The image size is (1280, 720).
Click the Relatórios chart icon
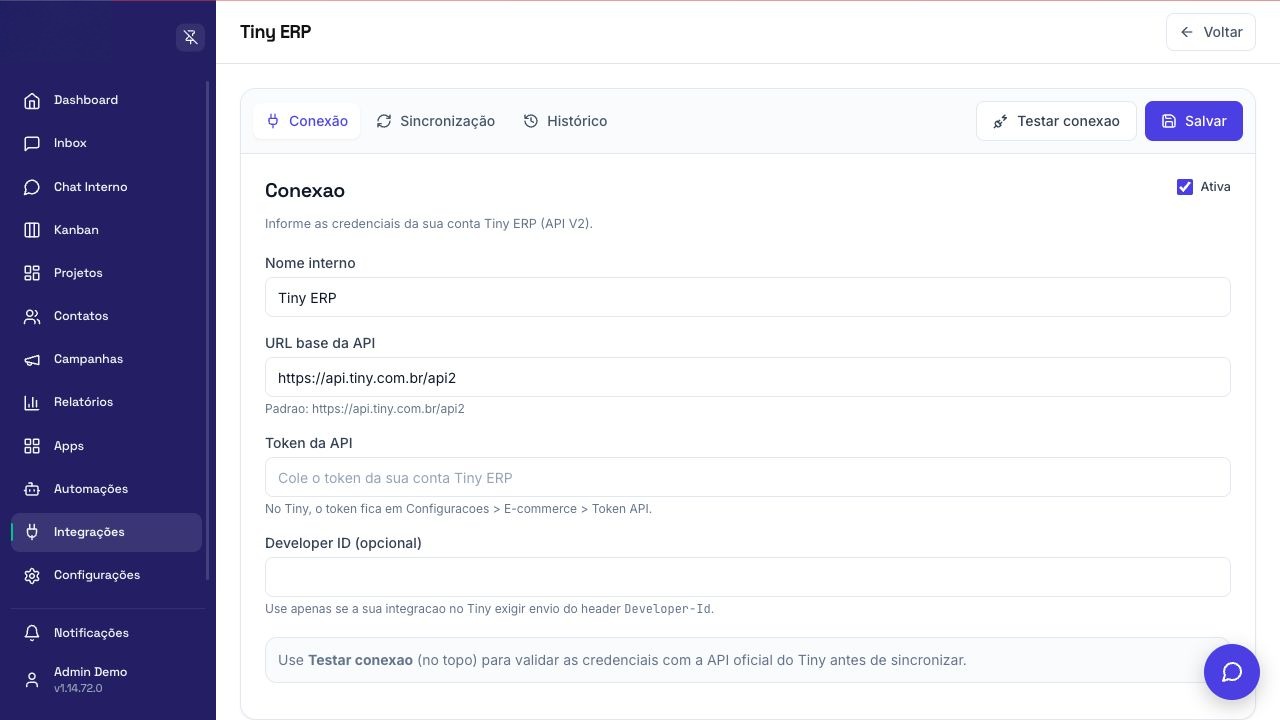pos(32,402)
